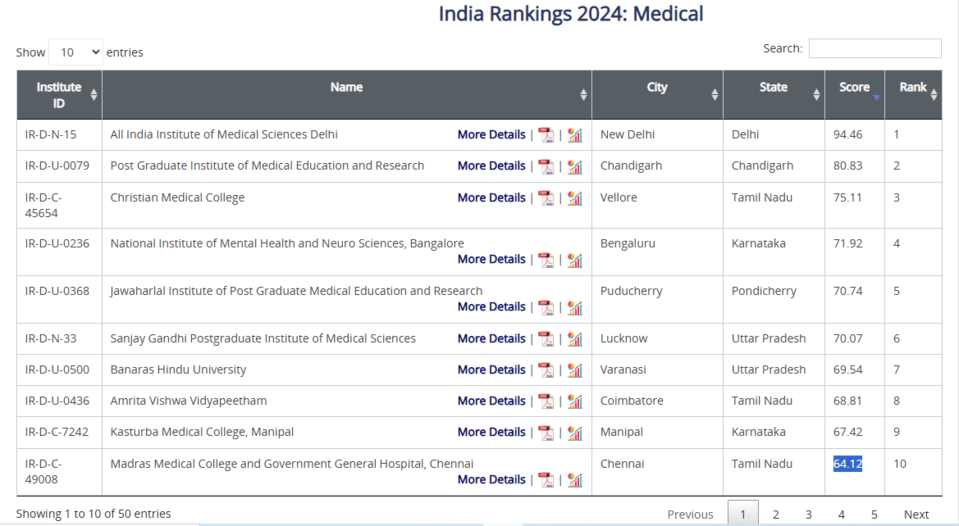Go to pagination page 4

842,514
